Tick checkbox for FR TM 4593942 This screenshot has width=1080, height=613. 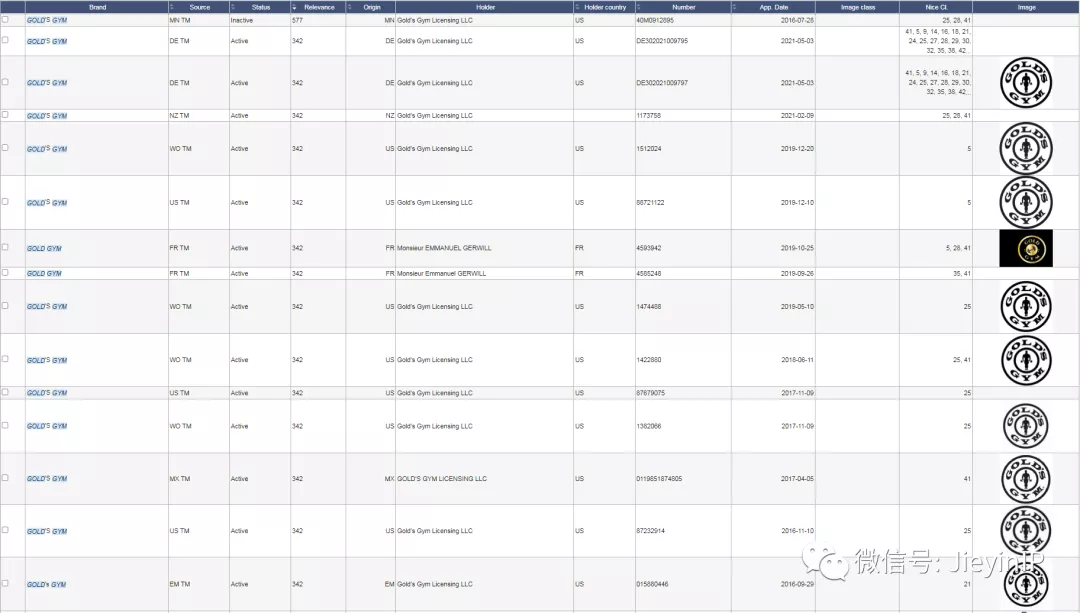click(6, 247)
